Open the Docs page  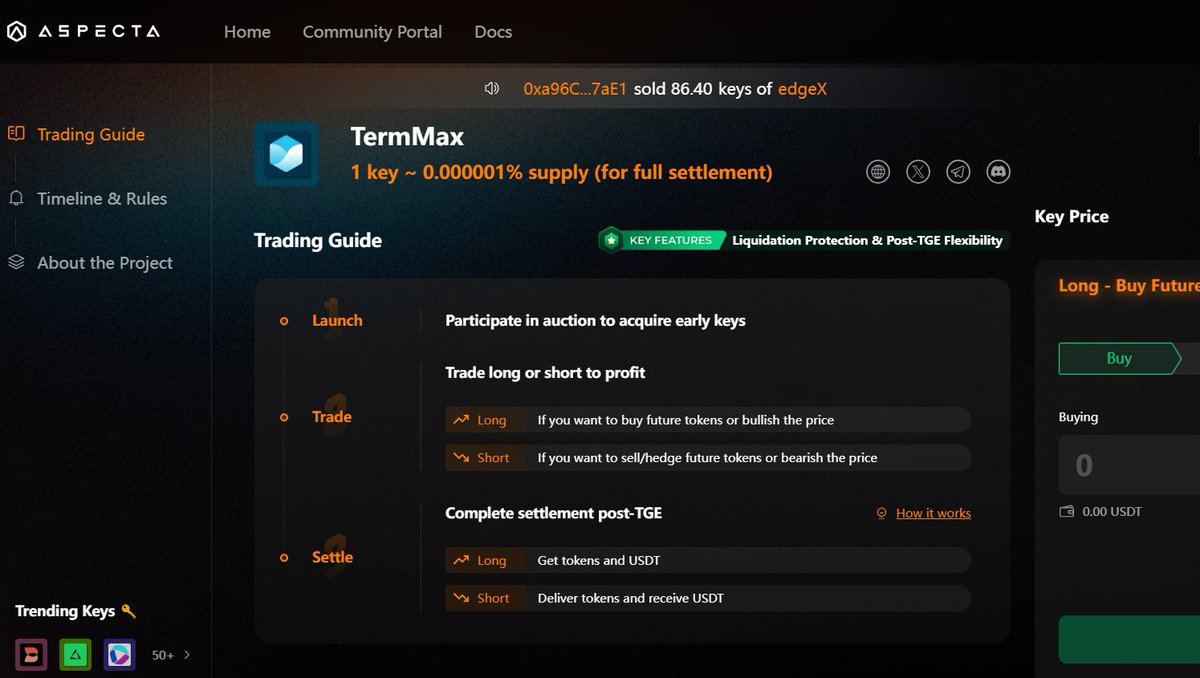click(x=493, y=32)
